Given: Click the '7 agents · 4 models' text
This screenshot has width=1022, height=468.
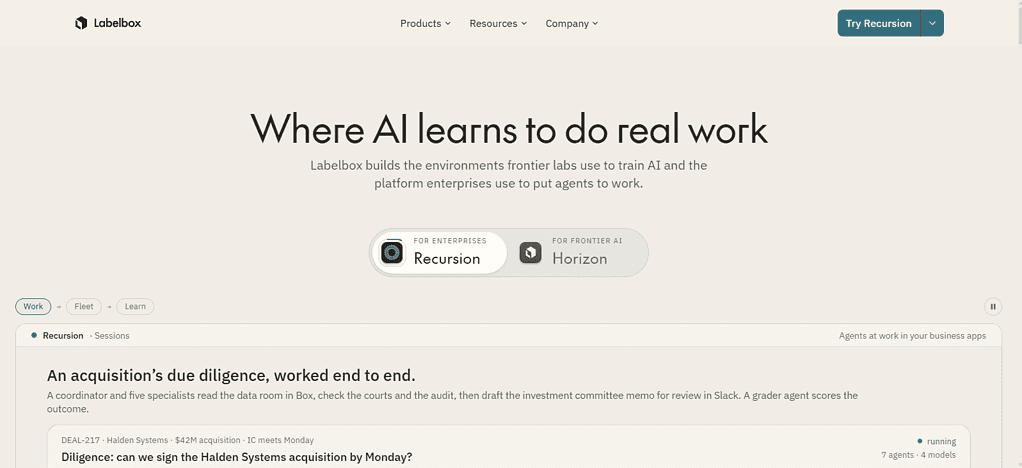Looking at the screenshot, I should tap(918, 454).
